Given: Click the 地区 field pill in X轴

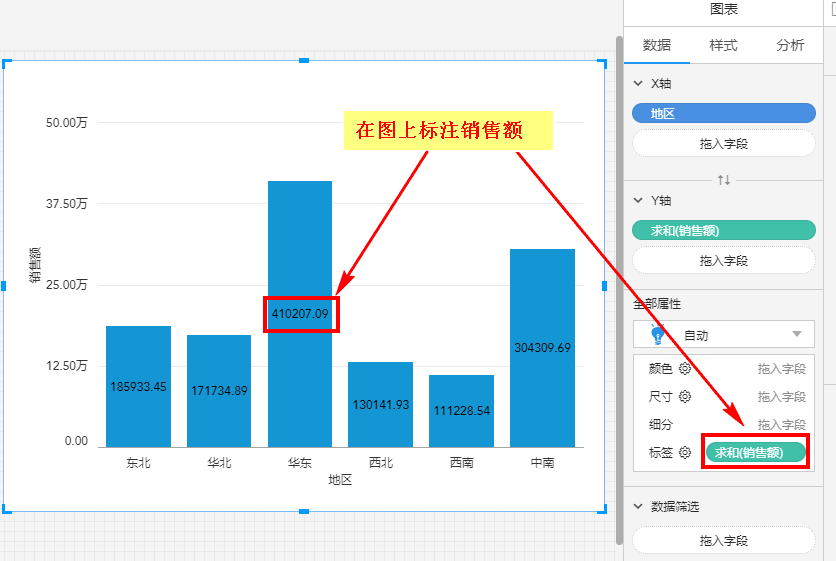Looking at the screenshot, I should coord(724,114).
